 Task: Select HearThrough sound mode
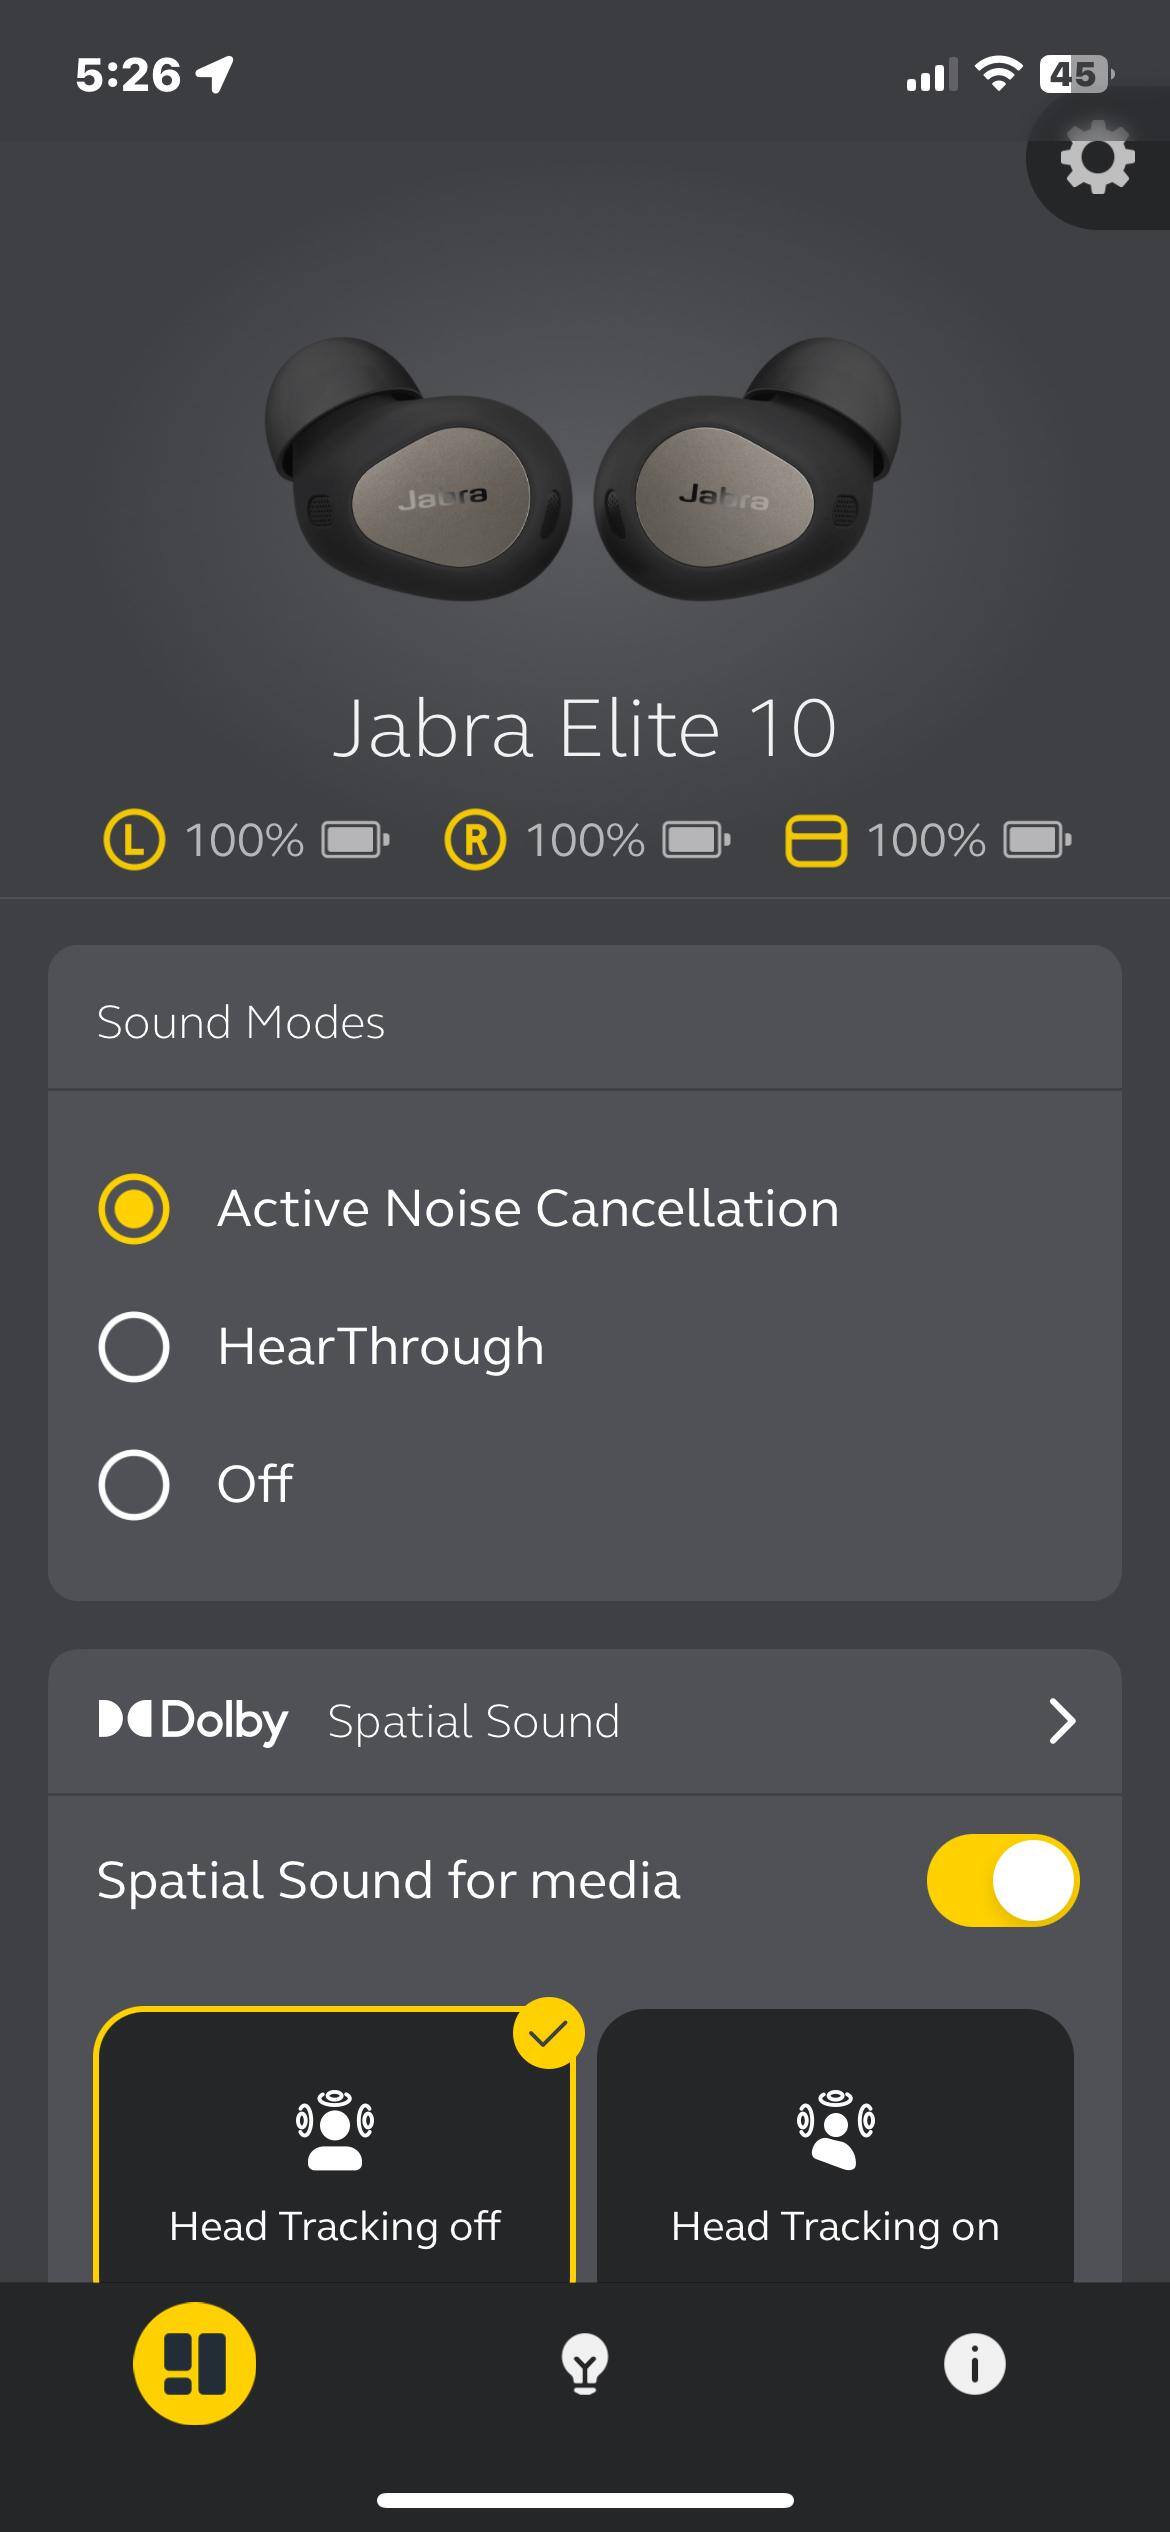(134, 1346)
